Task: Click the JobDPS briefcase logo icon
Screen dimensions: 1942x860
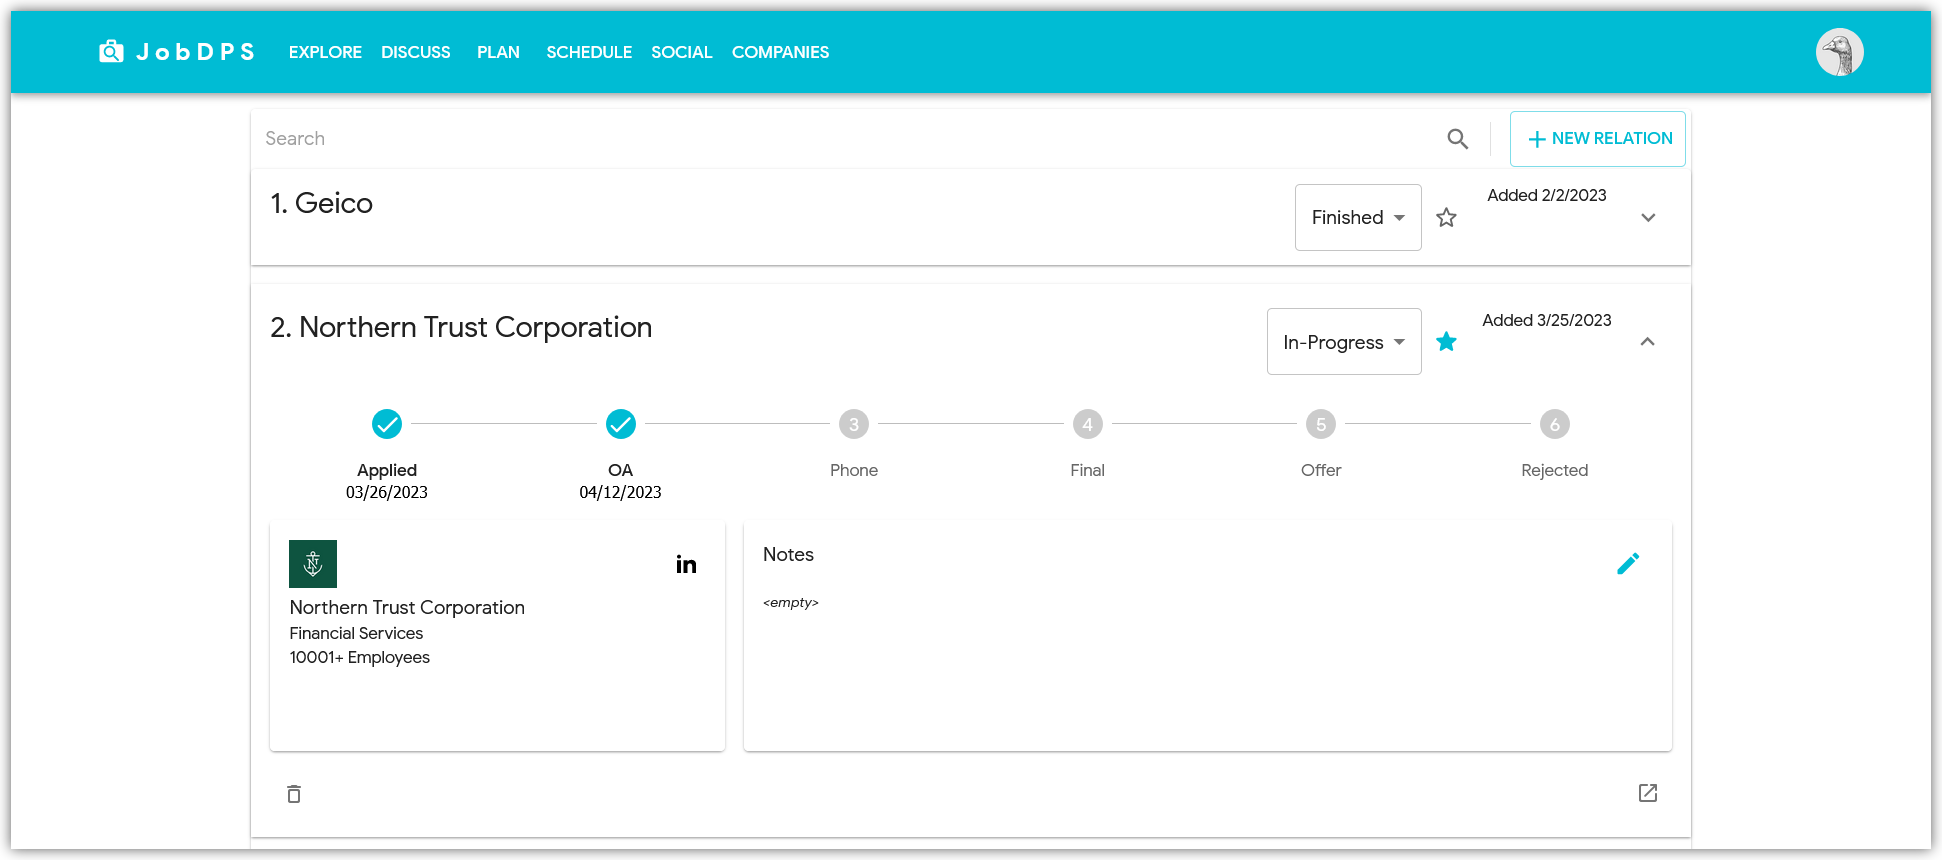Action: click(x=111, y=51)
